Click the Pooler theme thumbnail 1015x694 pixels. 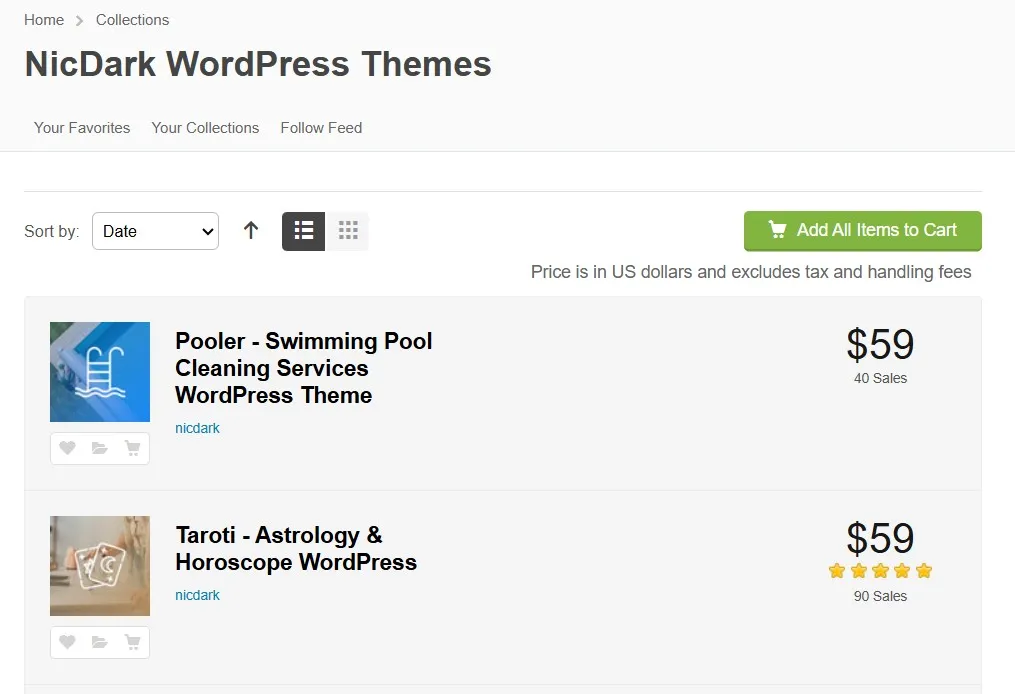tap(100, 372)
